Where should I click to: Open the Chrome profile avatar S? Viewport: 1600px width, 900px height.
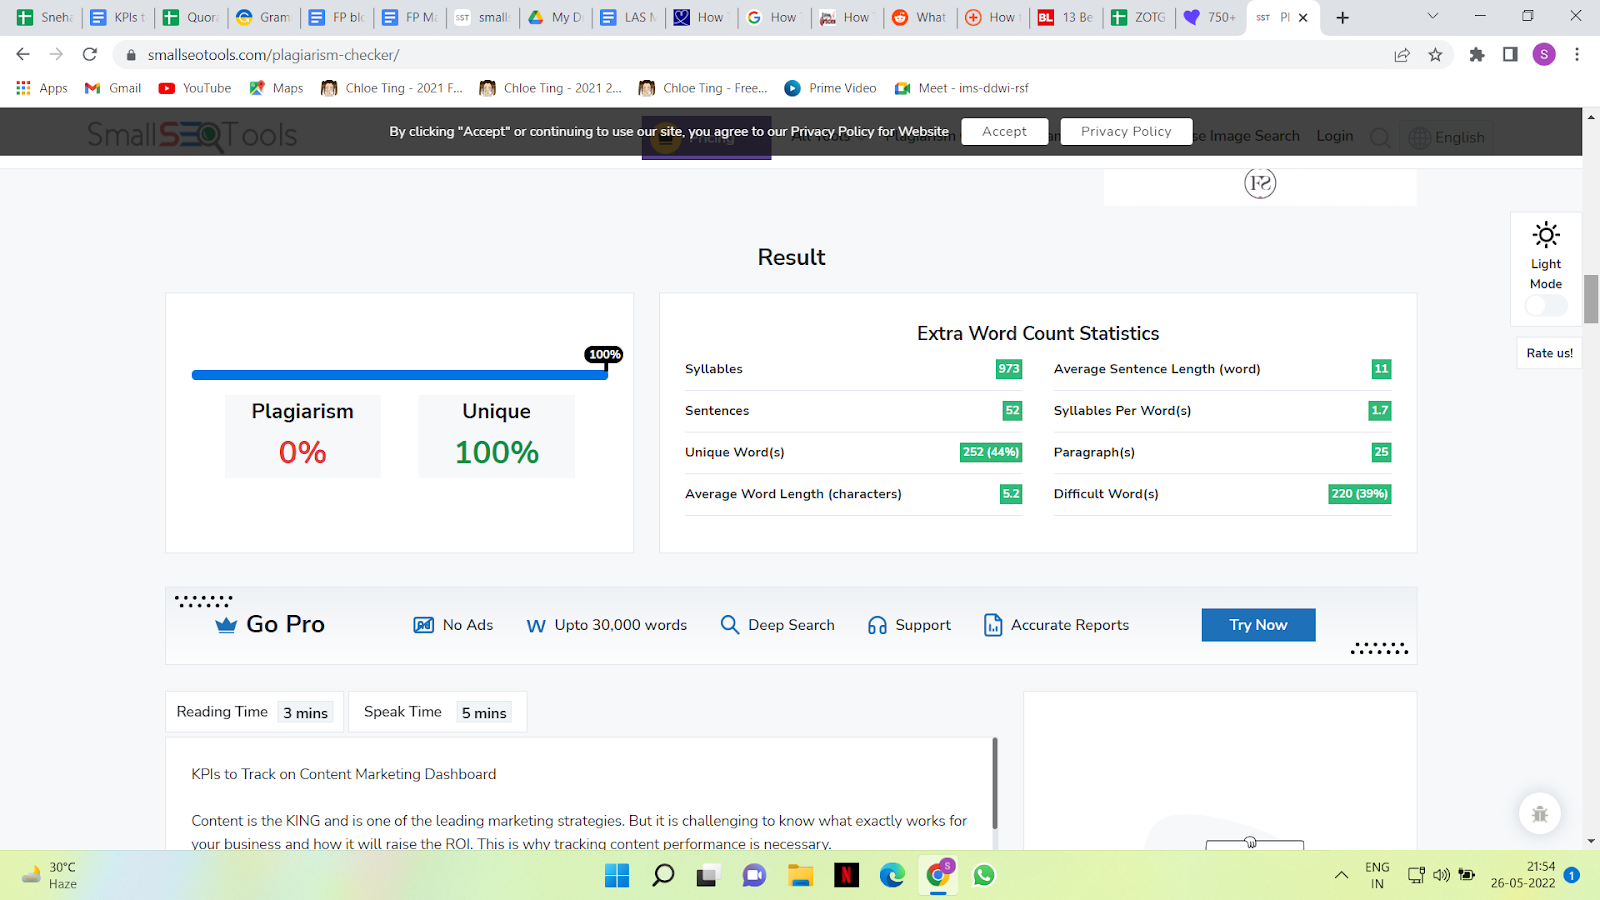(1544, 55)
